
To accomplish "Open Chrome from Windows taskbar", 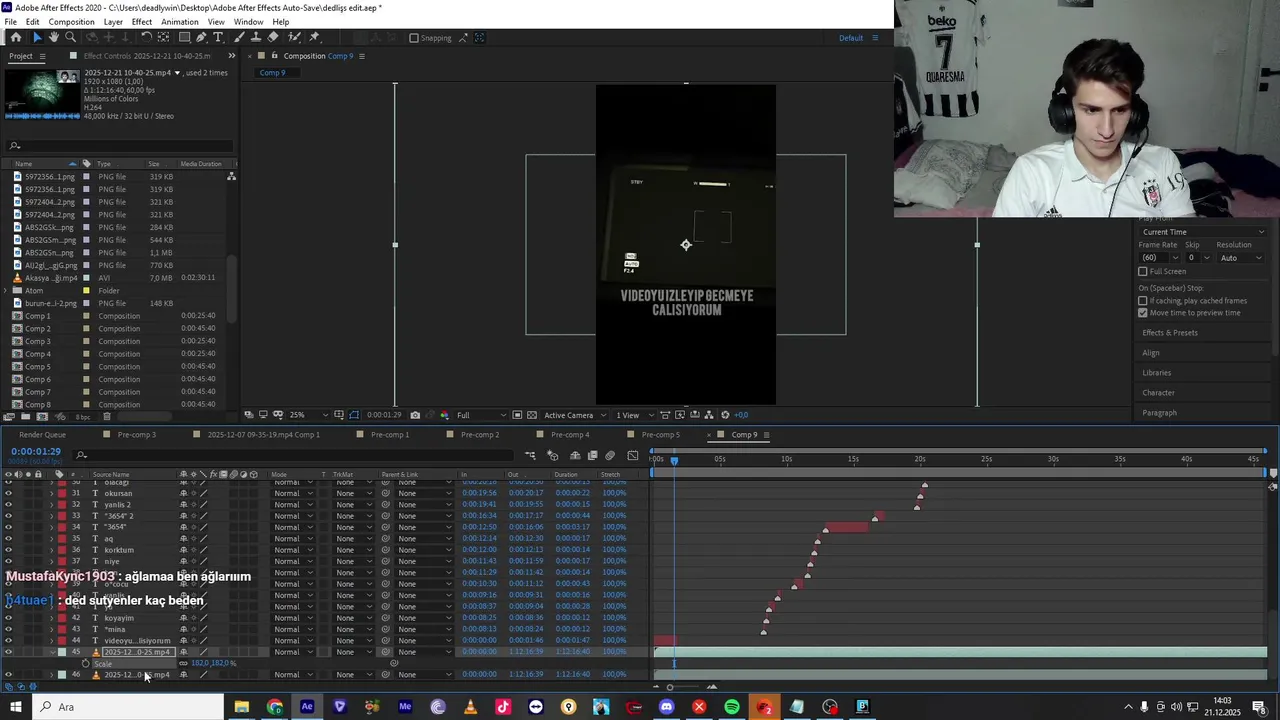I will point(275,707).
